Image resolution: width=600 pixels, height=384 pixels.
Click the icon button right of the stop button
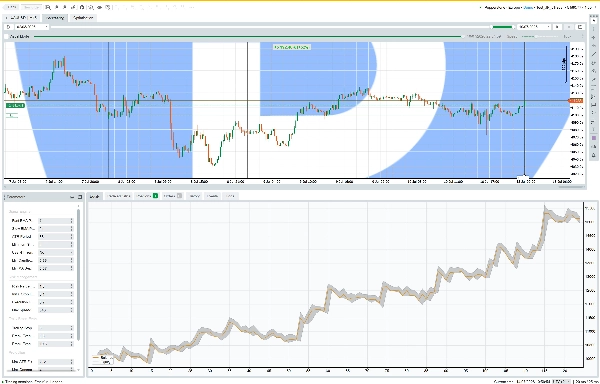(x=580, y=27)
